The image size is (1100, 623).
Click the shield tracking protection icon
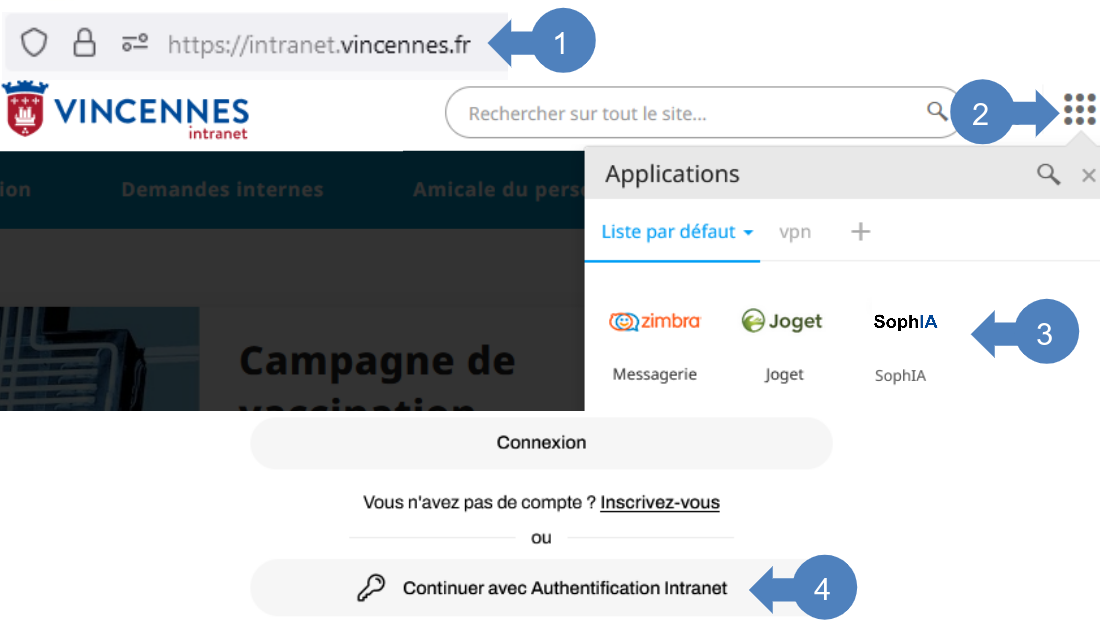click(35, 43)
